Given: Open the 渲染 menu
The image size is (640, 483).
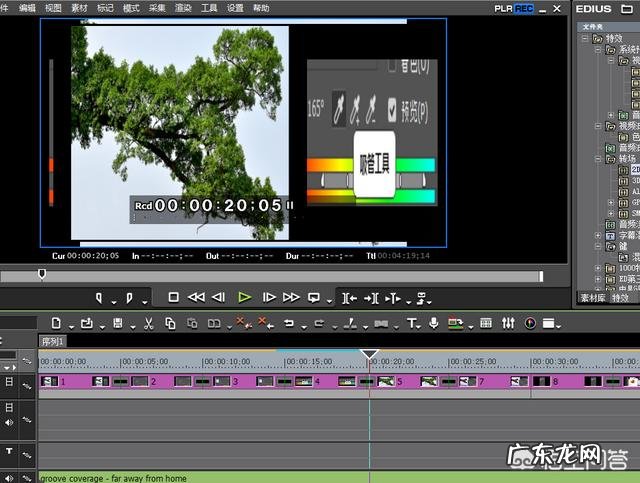Looking at the screenshot, I should point(183,8).
